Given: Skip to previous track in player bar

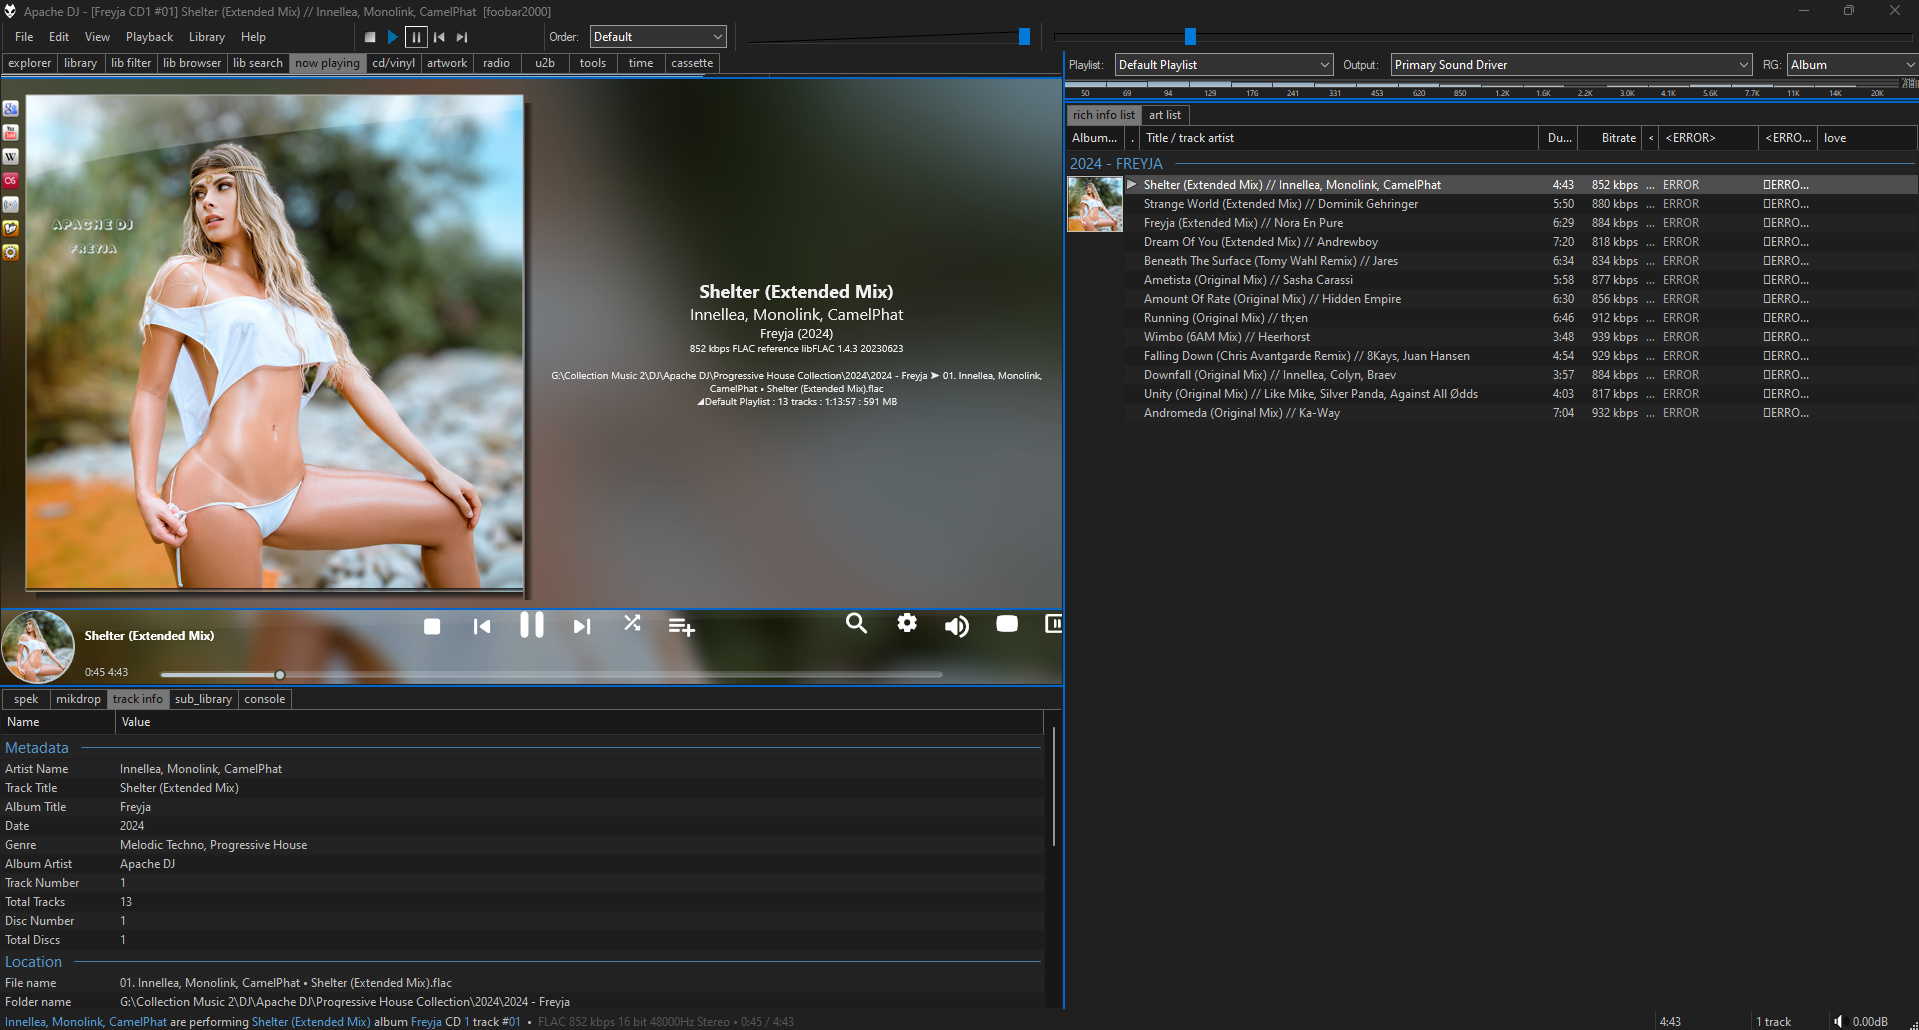Looking at the screenshot, I should pyautogui.click(x=482, y=626).
